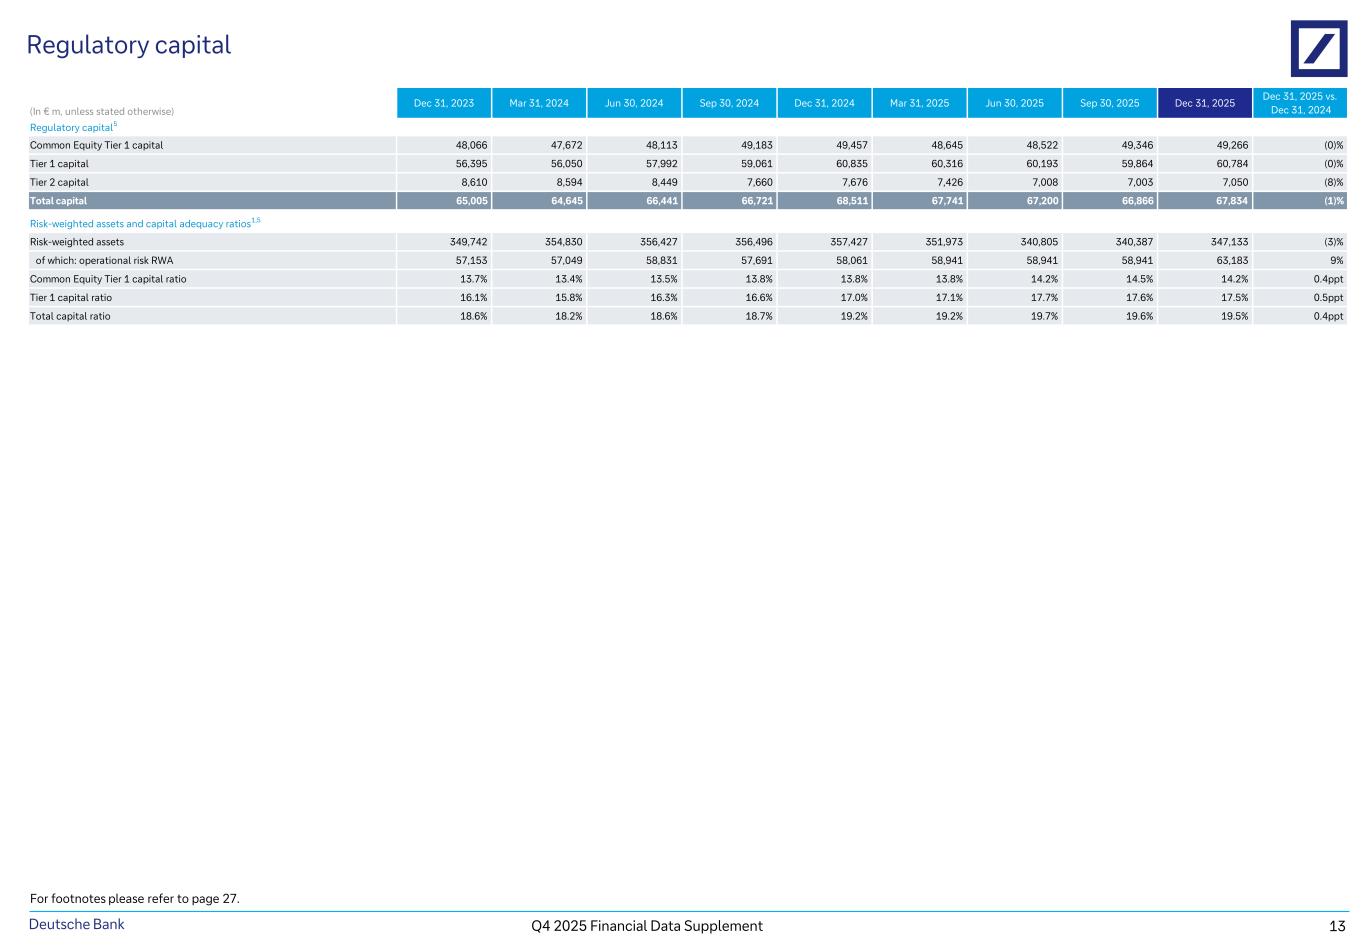The image size is (1365, 945).
Task: Click the Sep 30, 2025 column header
Action: click(x=1109, y=103)
